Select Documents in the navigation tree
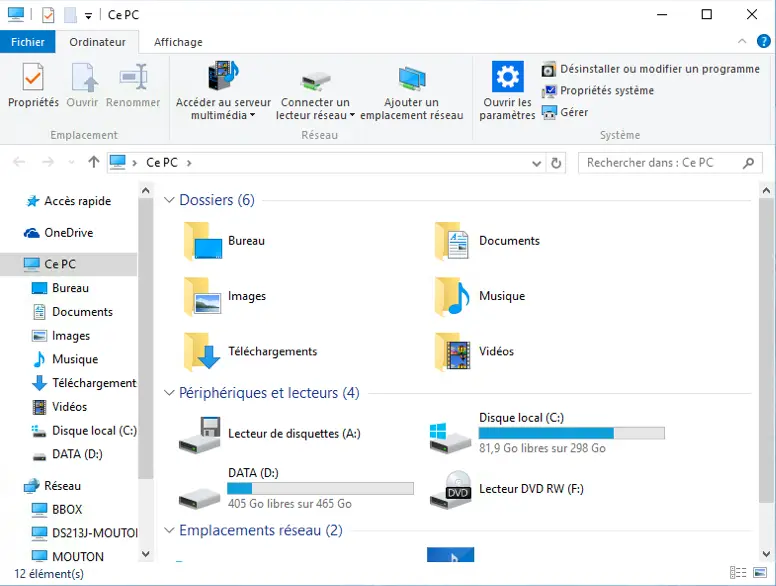 [72, 312]
